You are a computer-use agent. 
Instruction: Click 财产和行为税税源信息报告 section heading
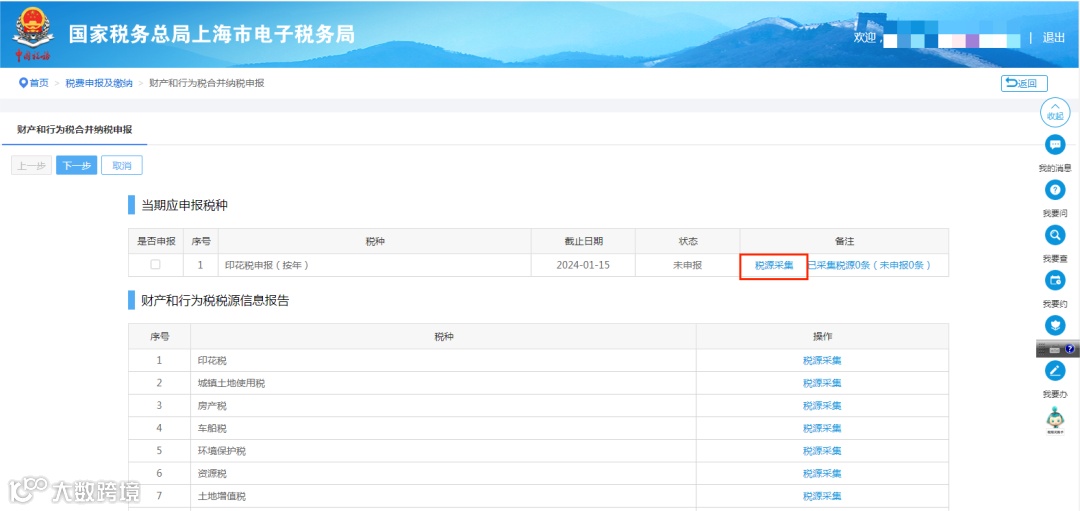pyautogui.click(x=215, y=300)
